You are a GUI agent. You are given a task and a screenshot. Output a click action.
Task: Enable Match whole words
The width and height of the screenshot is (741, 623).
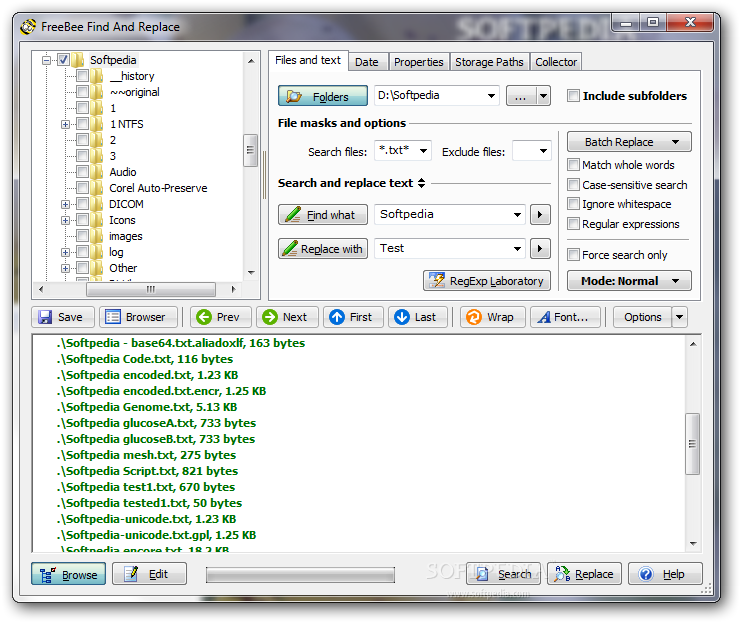[573, 165]
